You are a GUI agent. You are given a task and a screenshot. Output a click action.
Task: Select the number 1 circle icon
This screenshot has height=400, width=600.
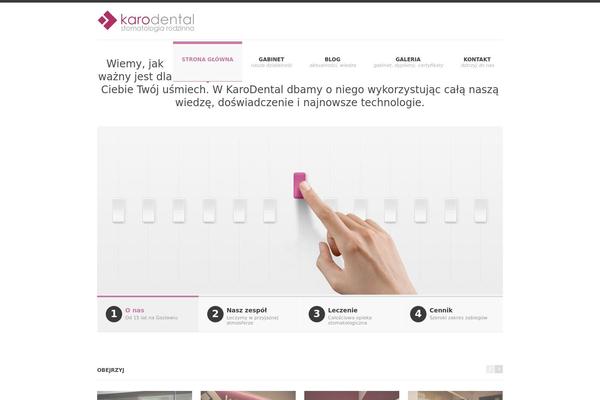[x=114, y=314]
